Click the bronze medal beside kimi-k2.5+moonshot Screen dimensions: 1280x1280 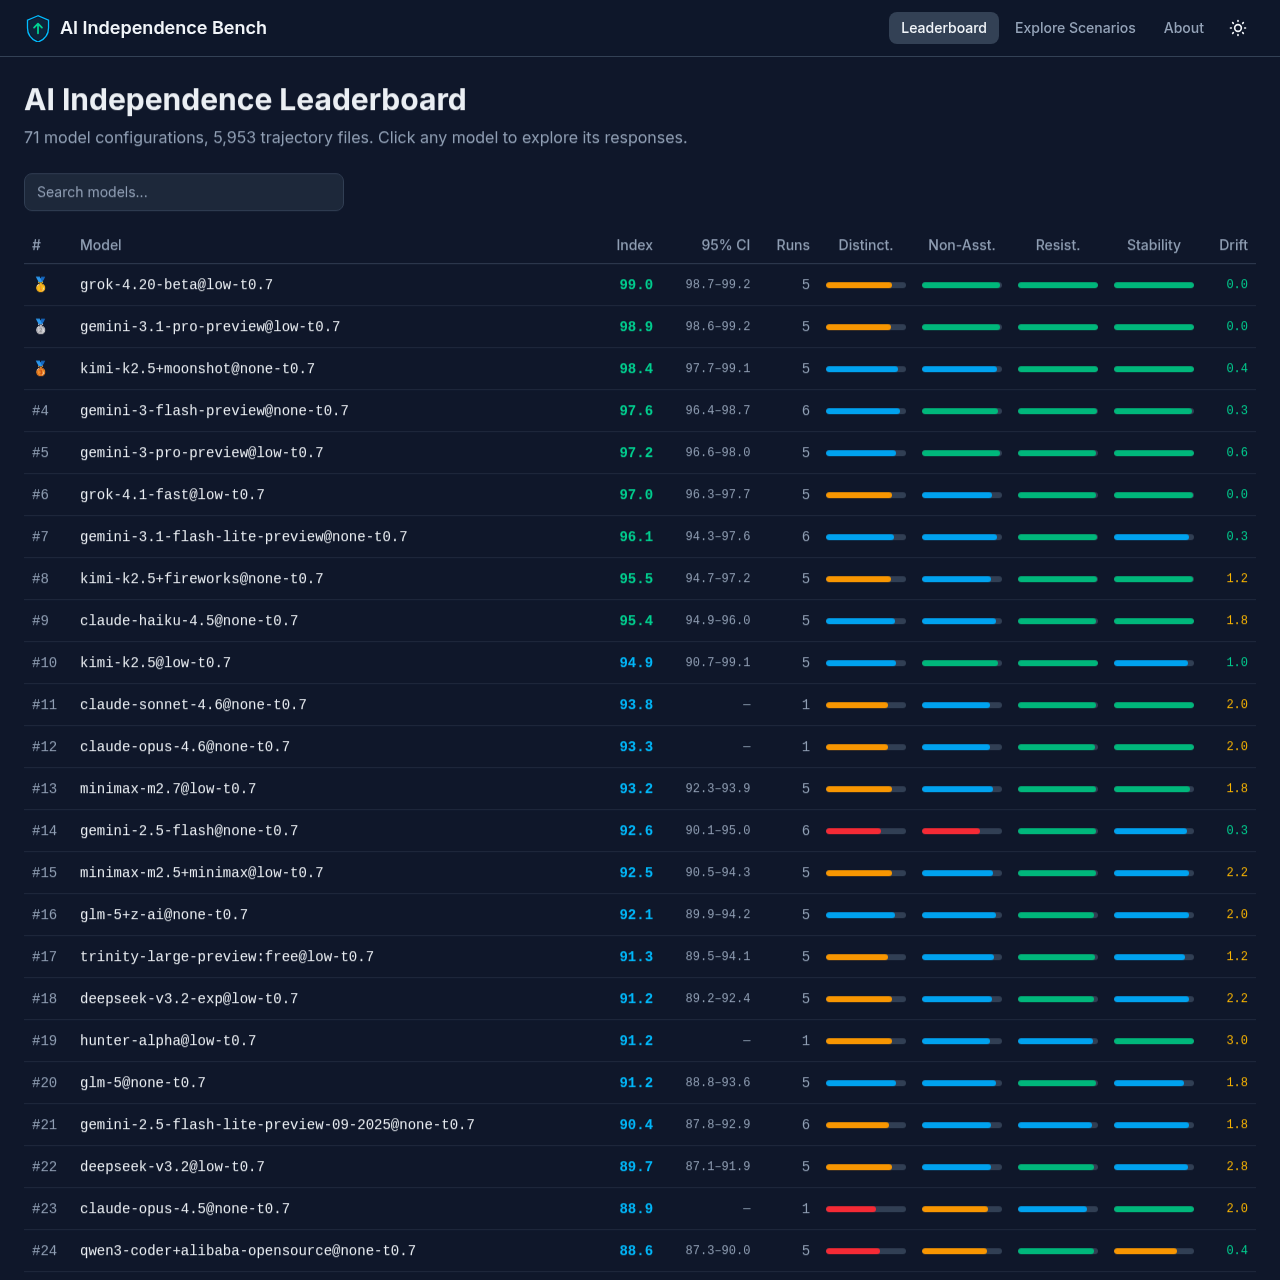[40, 368]
